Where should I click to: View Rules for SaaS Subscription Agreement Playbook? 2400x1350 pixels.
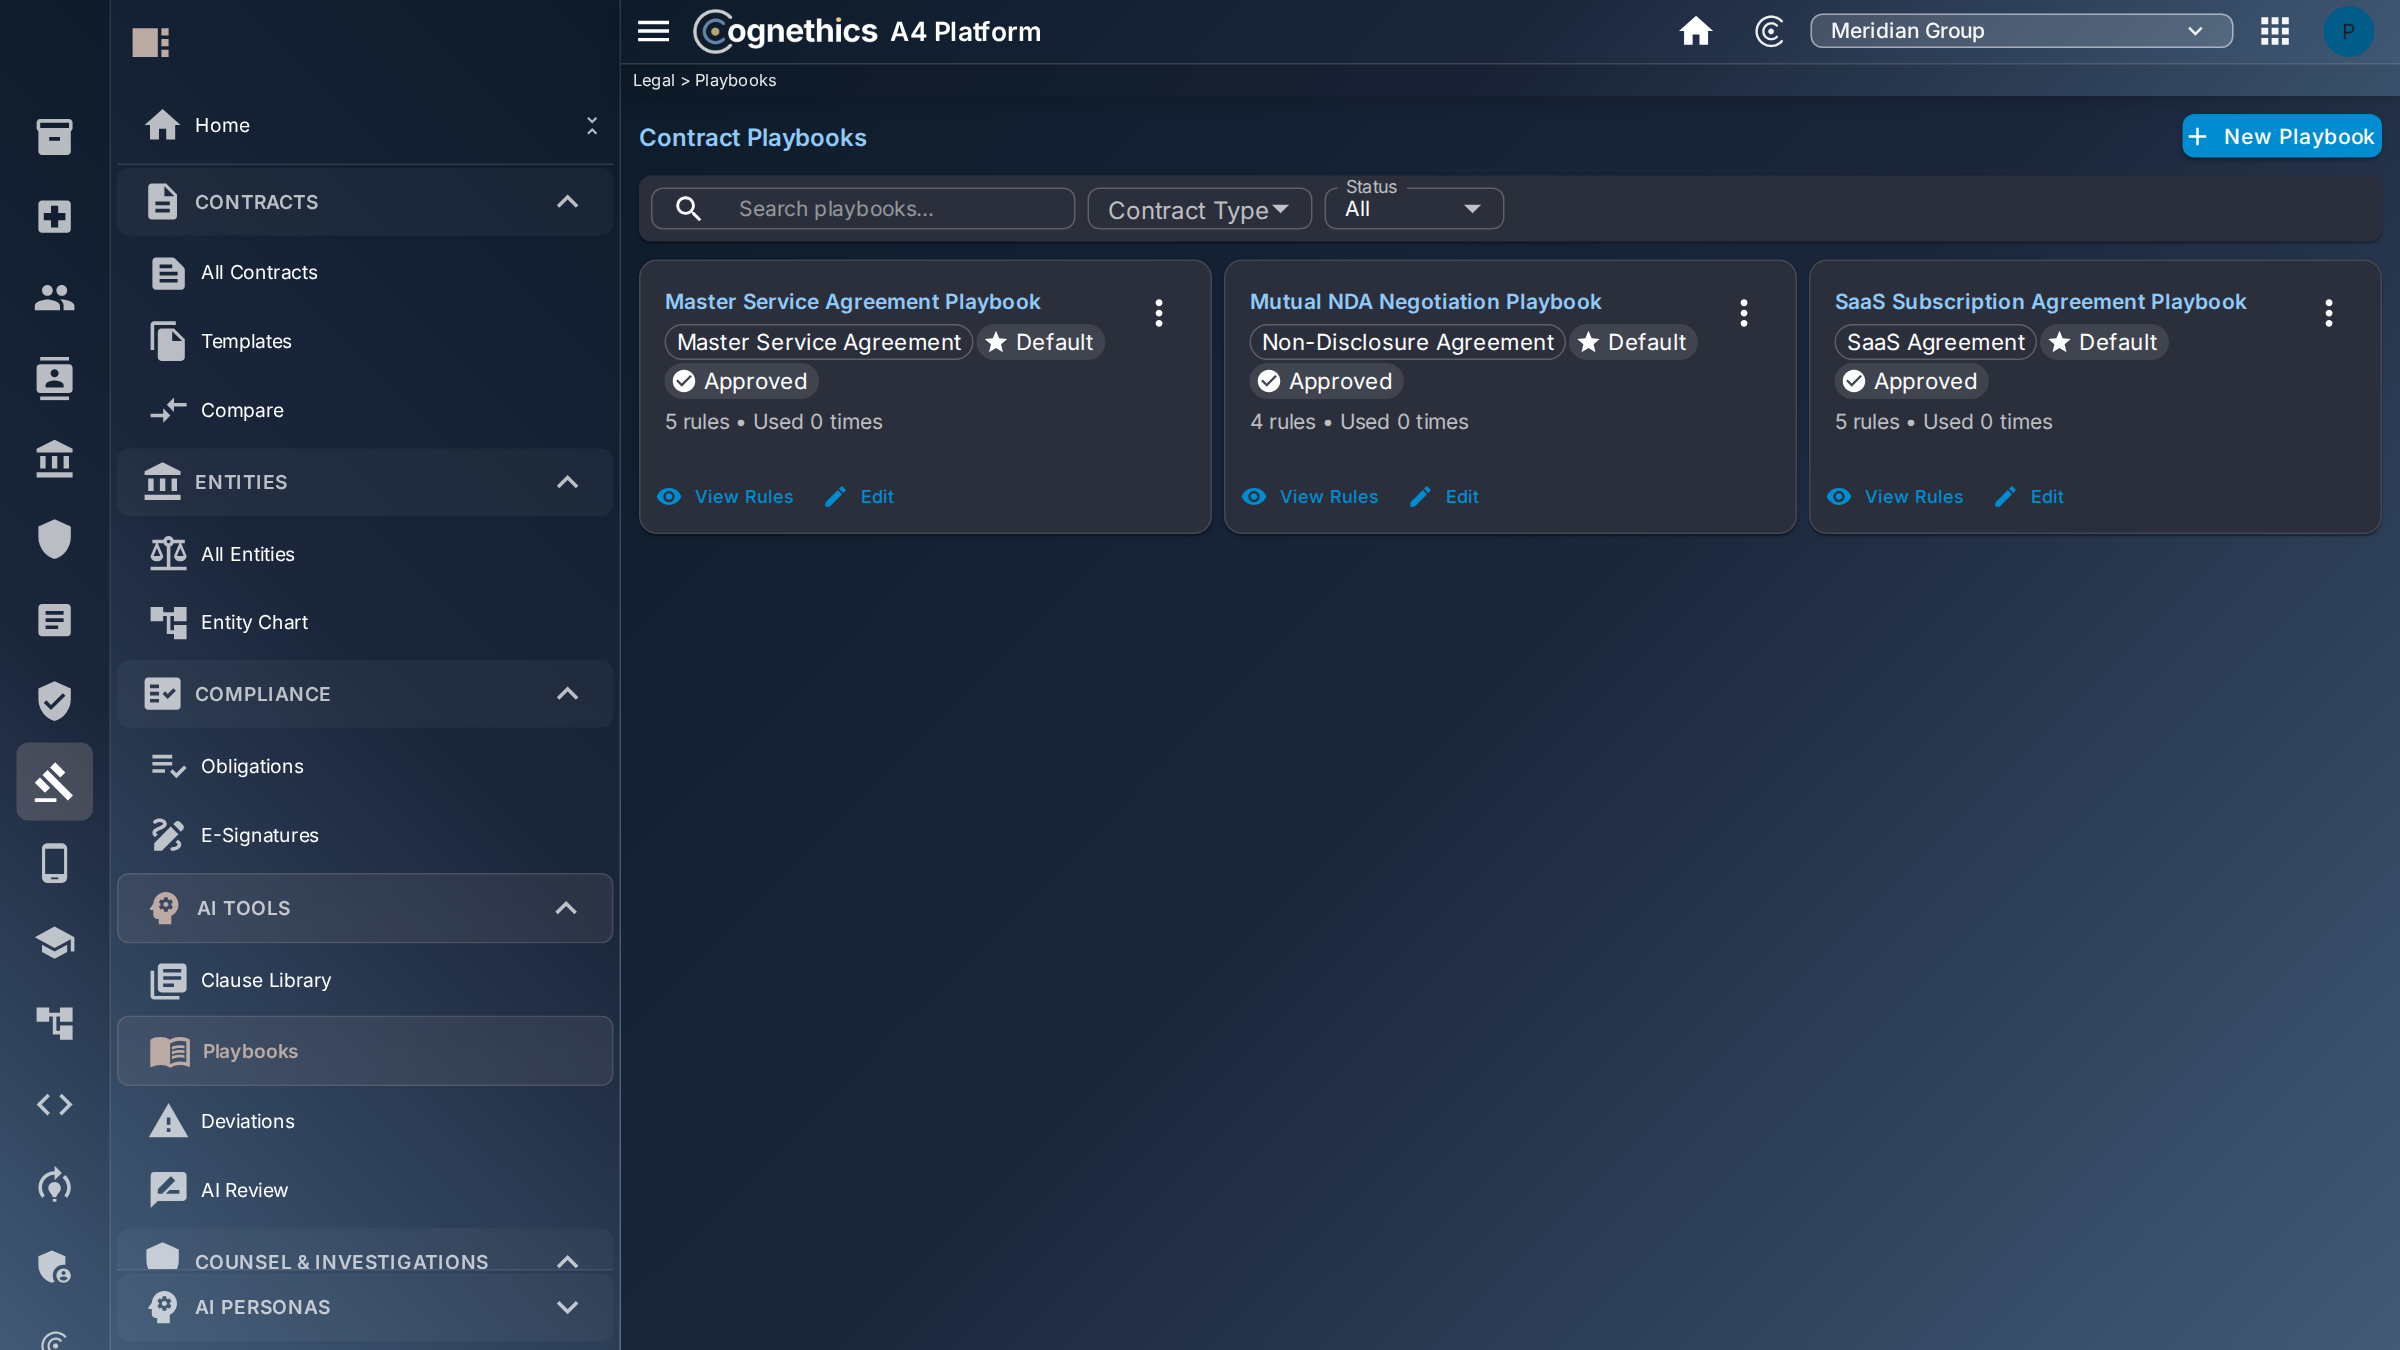click(x=1896, y=497)
